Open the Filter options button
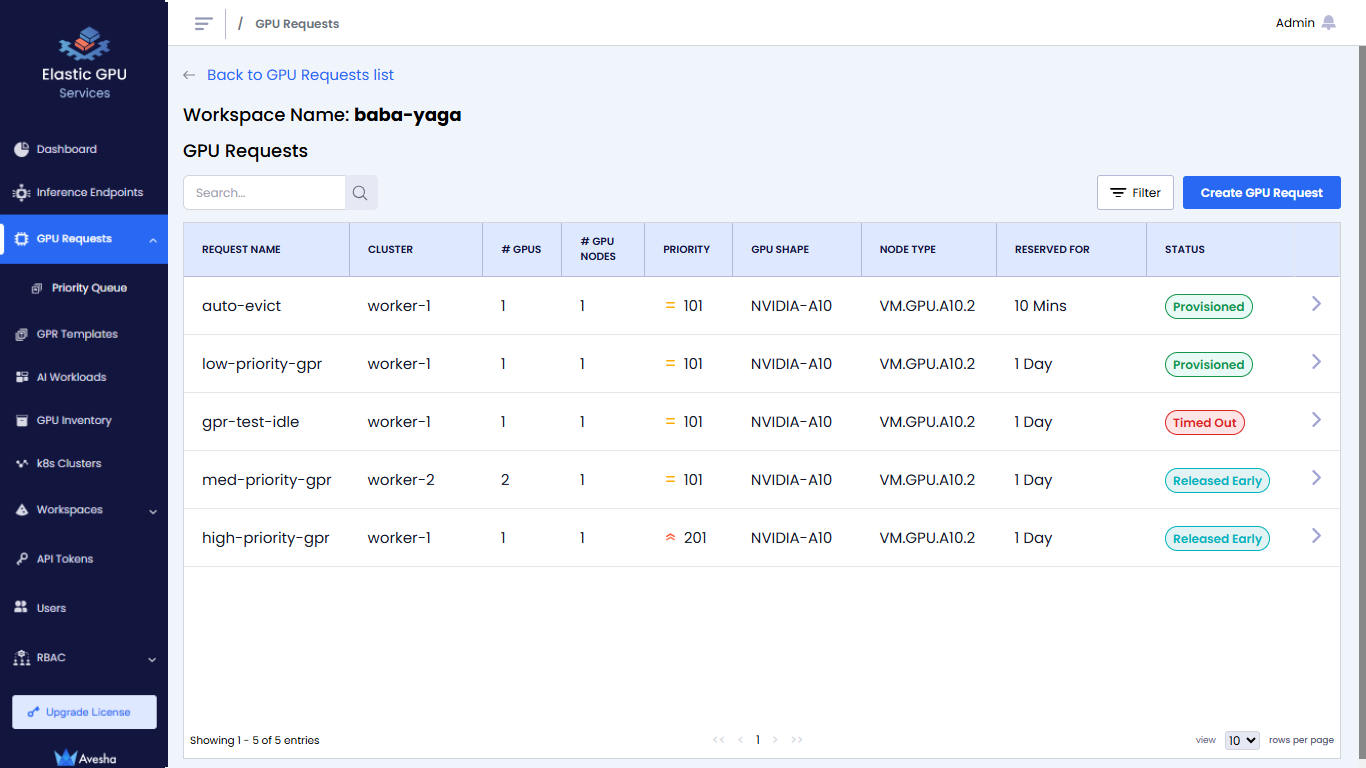The height and width of the screenshot is (768, 1366). (x=1135, y=193)
